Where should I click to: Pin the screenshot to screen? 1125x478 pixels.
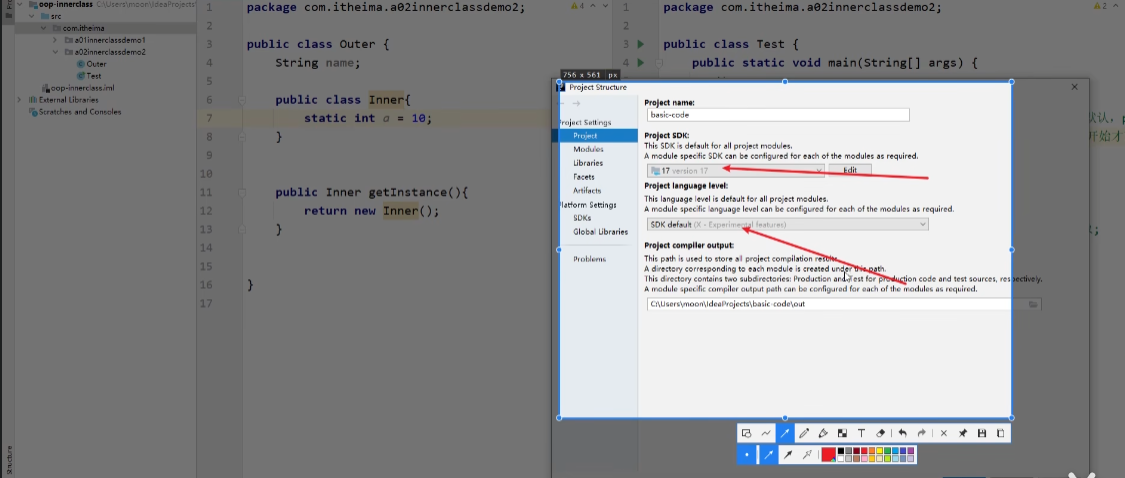(x=963, y=433)
